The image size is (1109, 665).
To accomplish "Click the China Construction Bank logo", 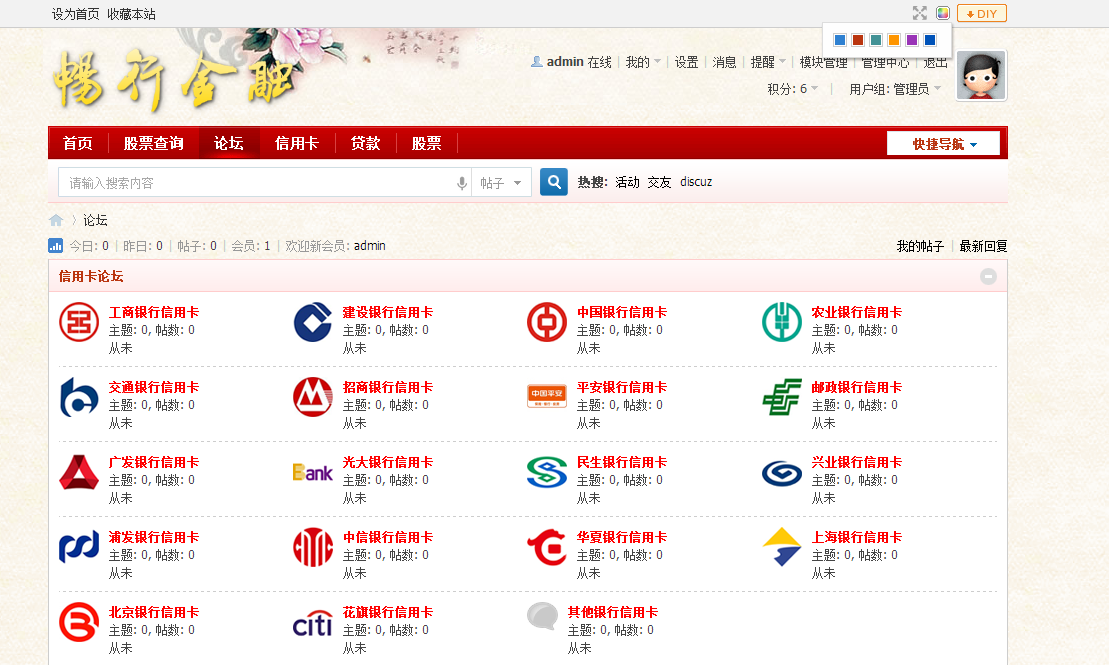I will pyautogui.click(x=313, y=322).
